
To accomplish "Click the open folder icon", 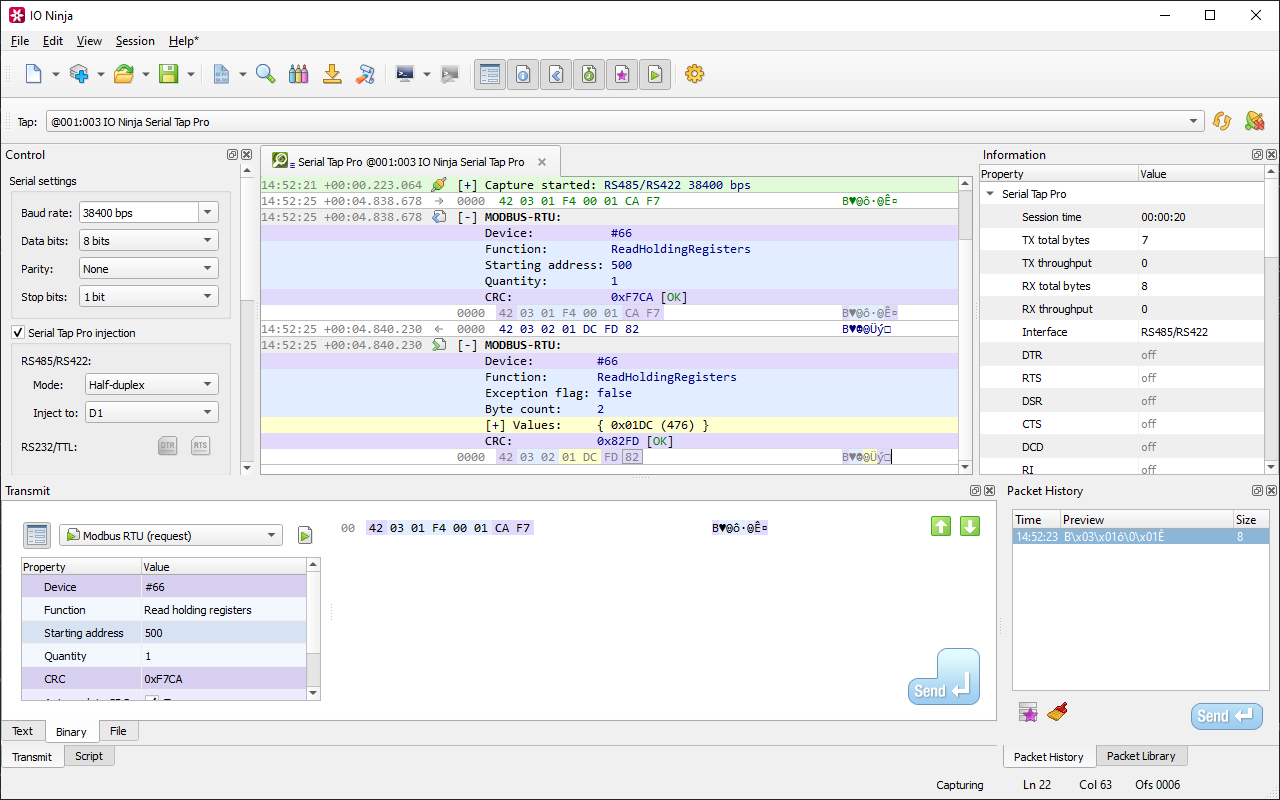I will [124, 74].
